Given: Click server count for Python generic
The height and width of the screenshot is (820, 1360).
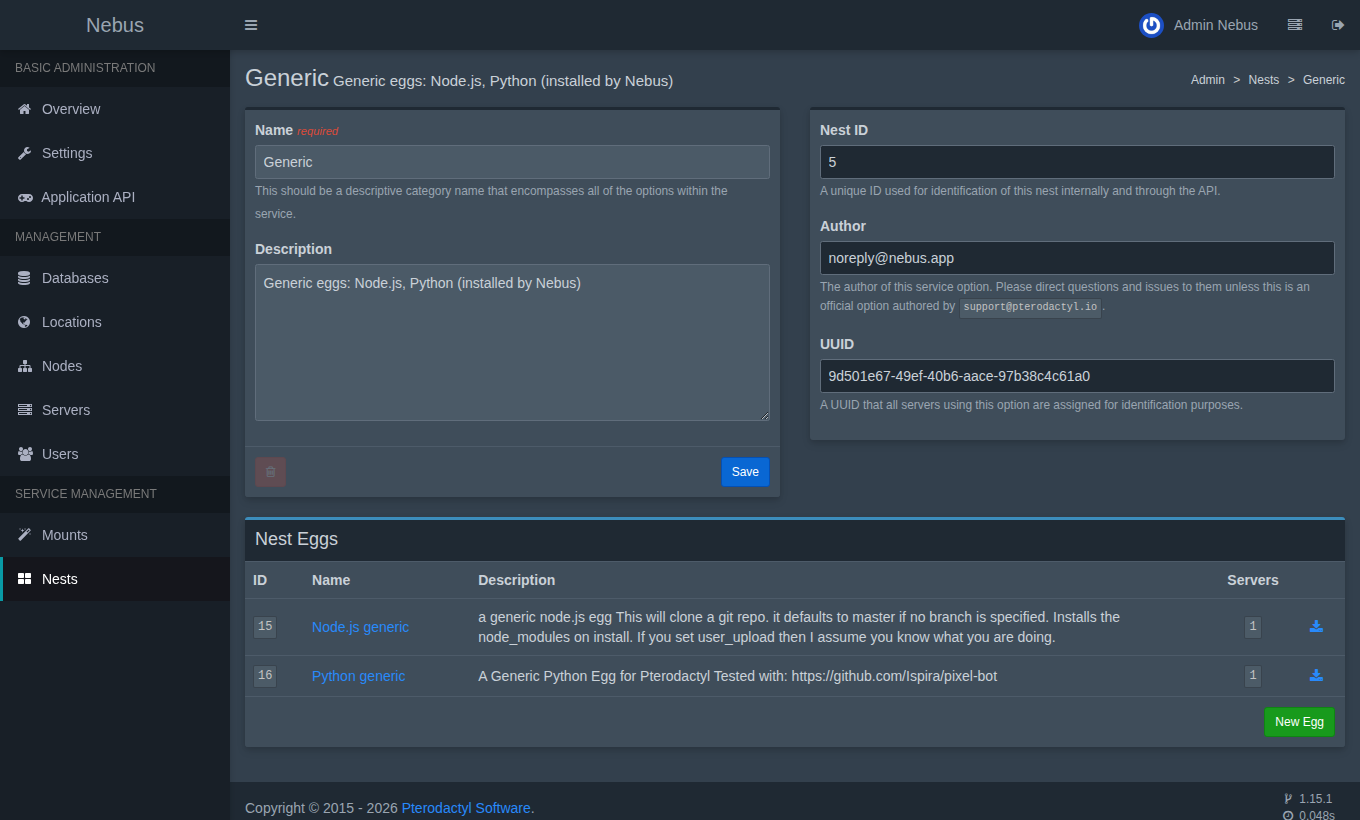Looking at the screenshot, I should pyautogui.click(x=1253, y=676).
